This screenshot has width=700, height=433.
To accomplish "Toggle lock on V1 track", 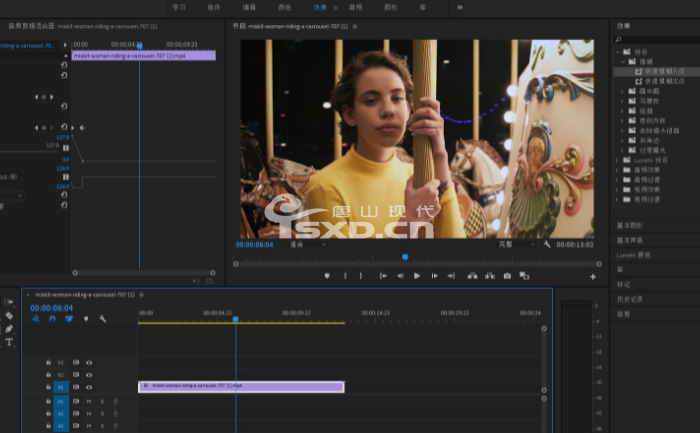I will point(48,387).
